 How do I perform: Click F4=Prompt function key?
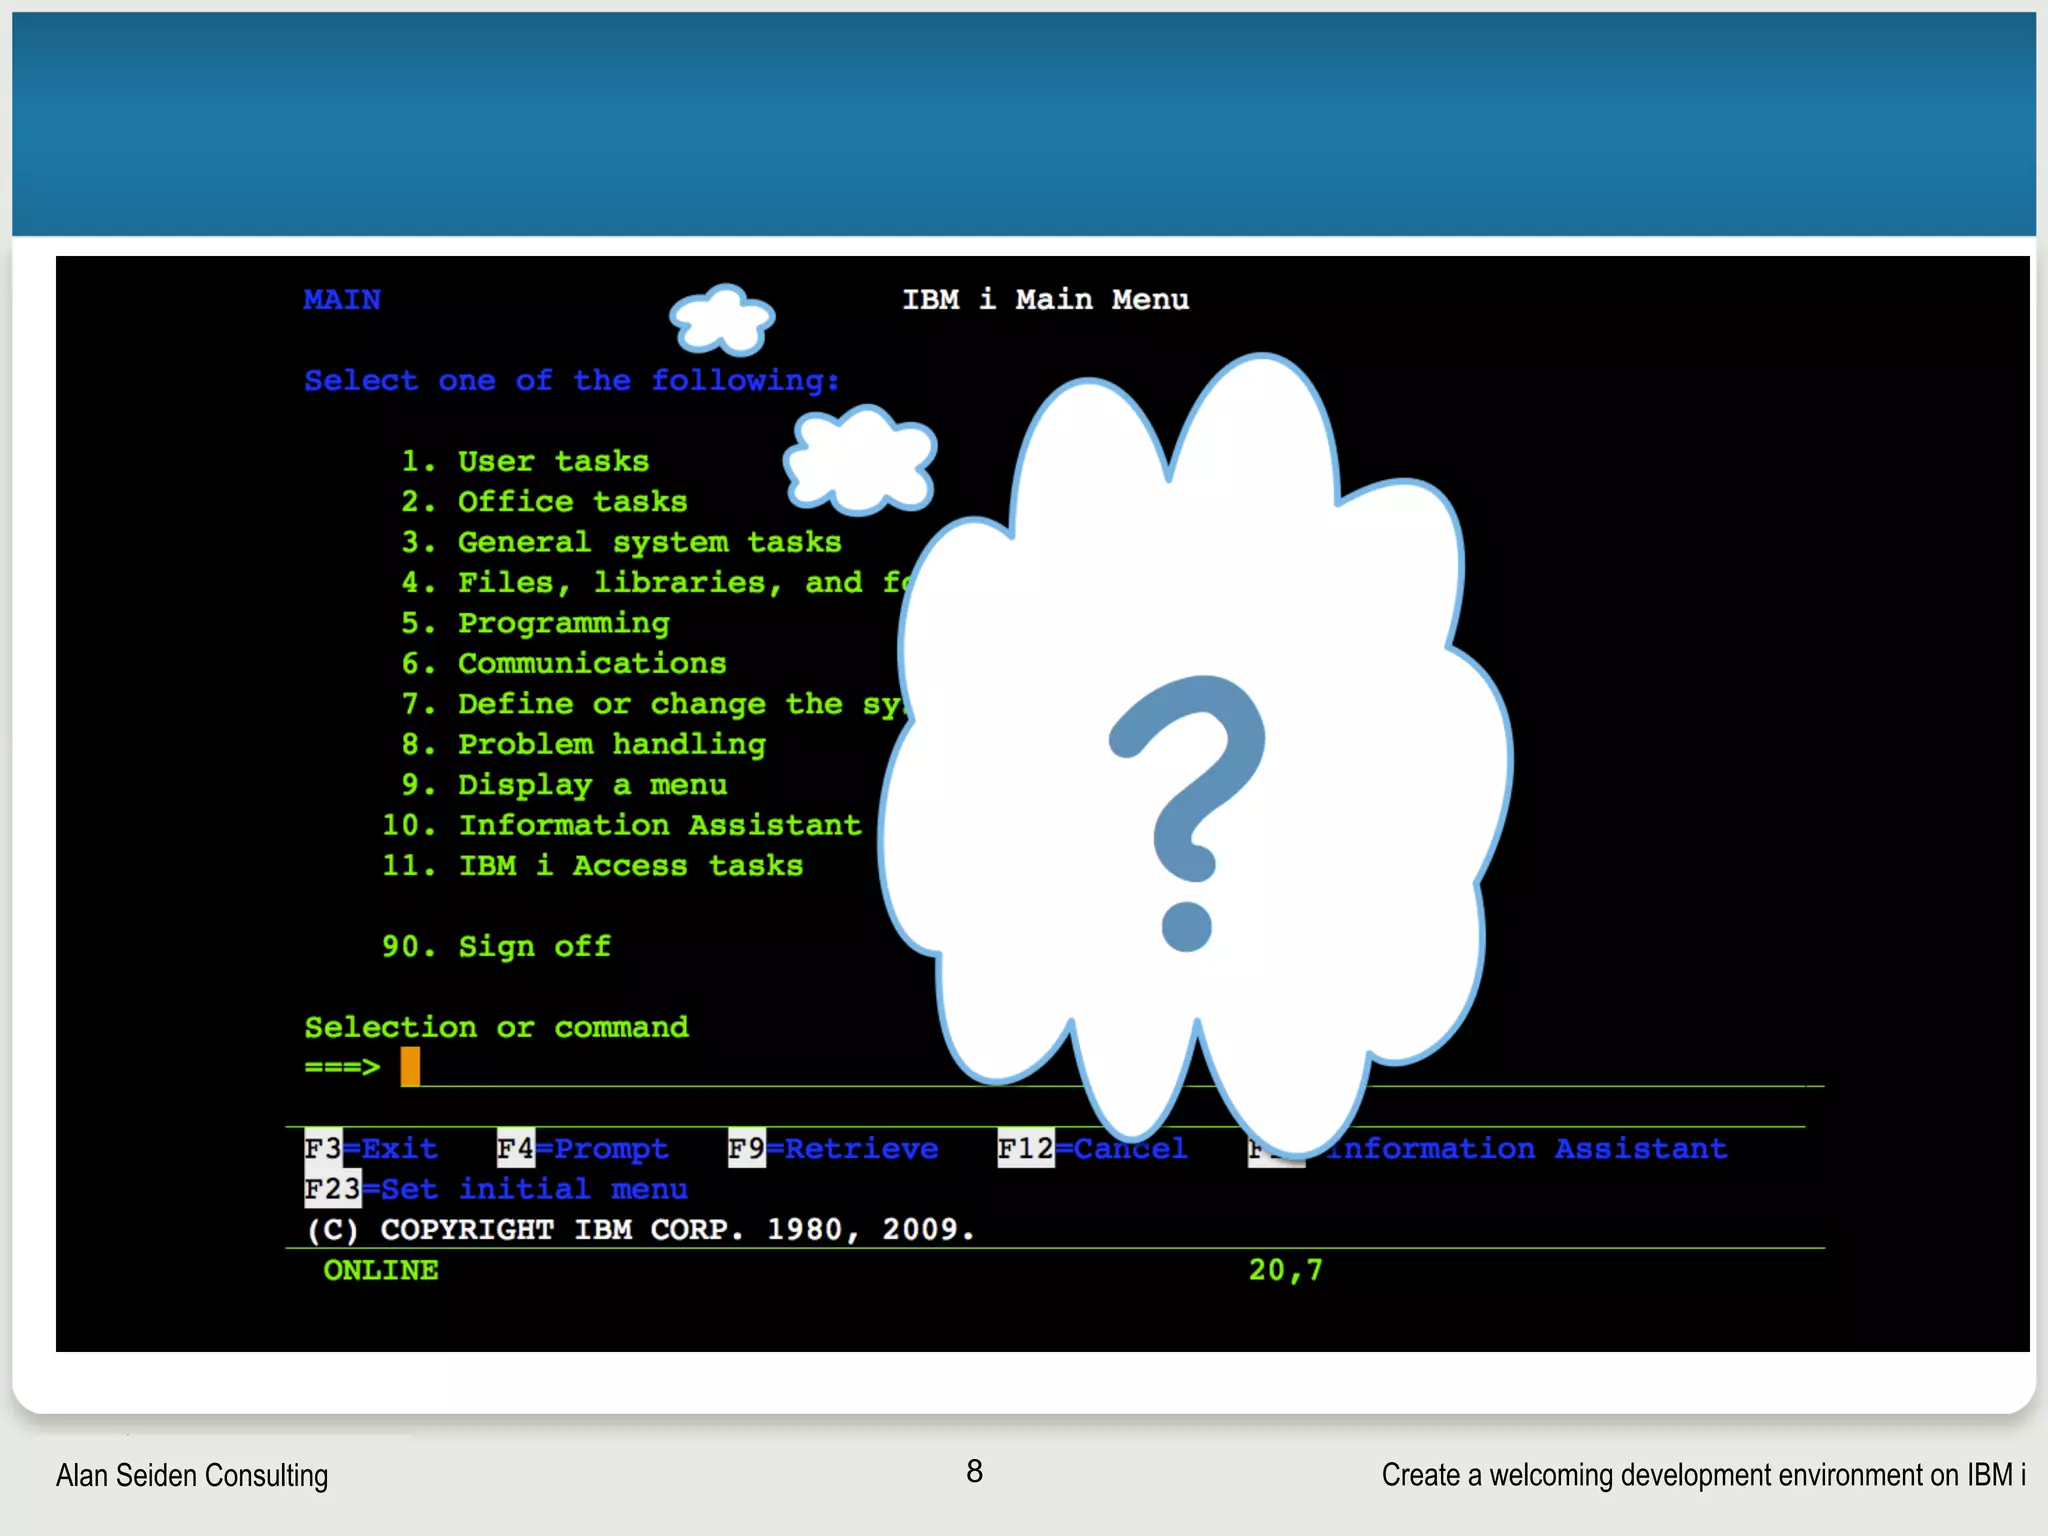(x=583, y=1148)
